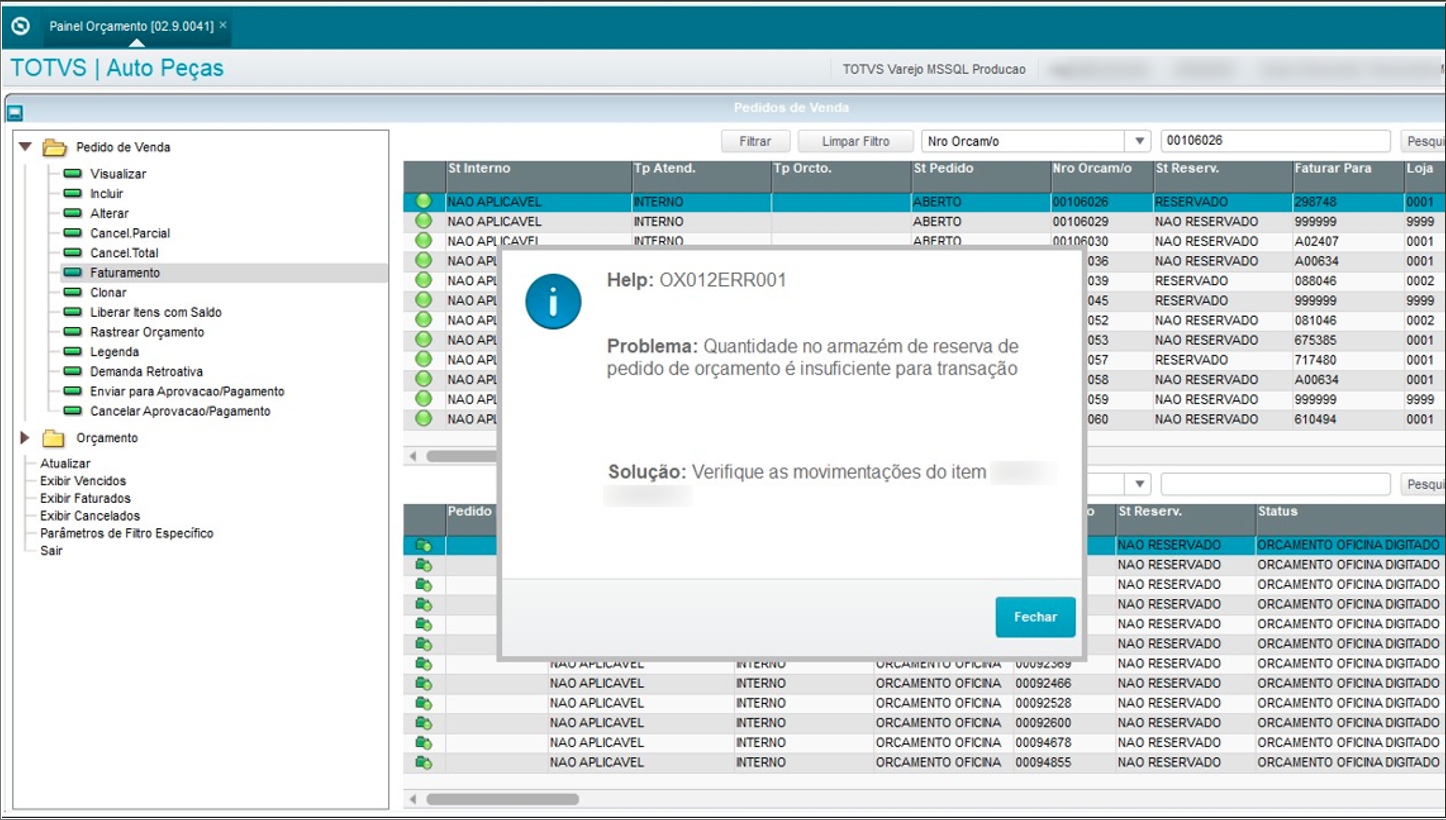Click row icon for orçamento 00092600
The height and width of the screenshot is (820, 1446).
[424, 723]
